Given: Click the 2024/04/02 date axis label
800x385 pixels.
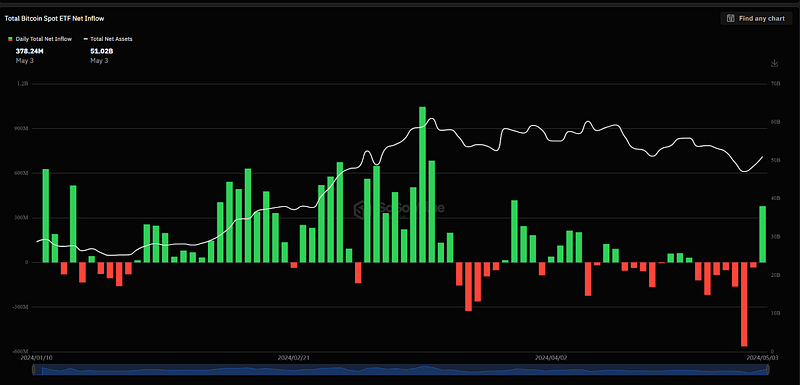Looking at the screenshot, I should [x=551, y=357].
